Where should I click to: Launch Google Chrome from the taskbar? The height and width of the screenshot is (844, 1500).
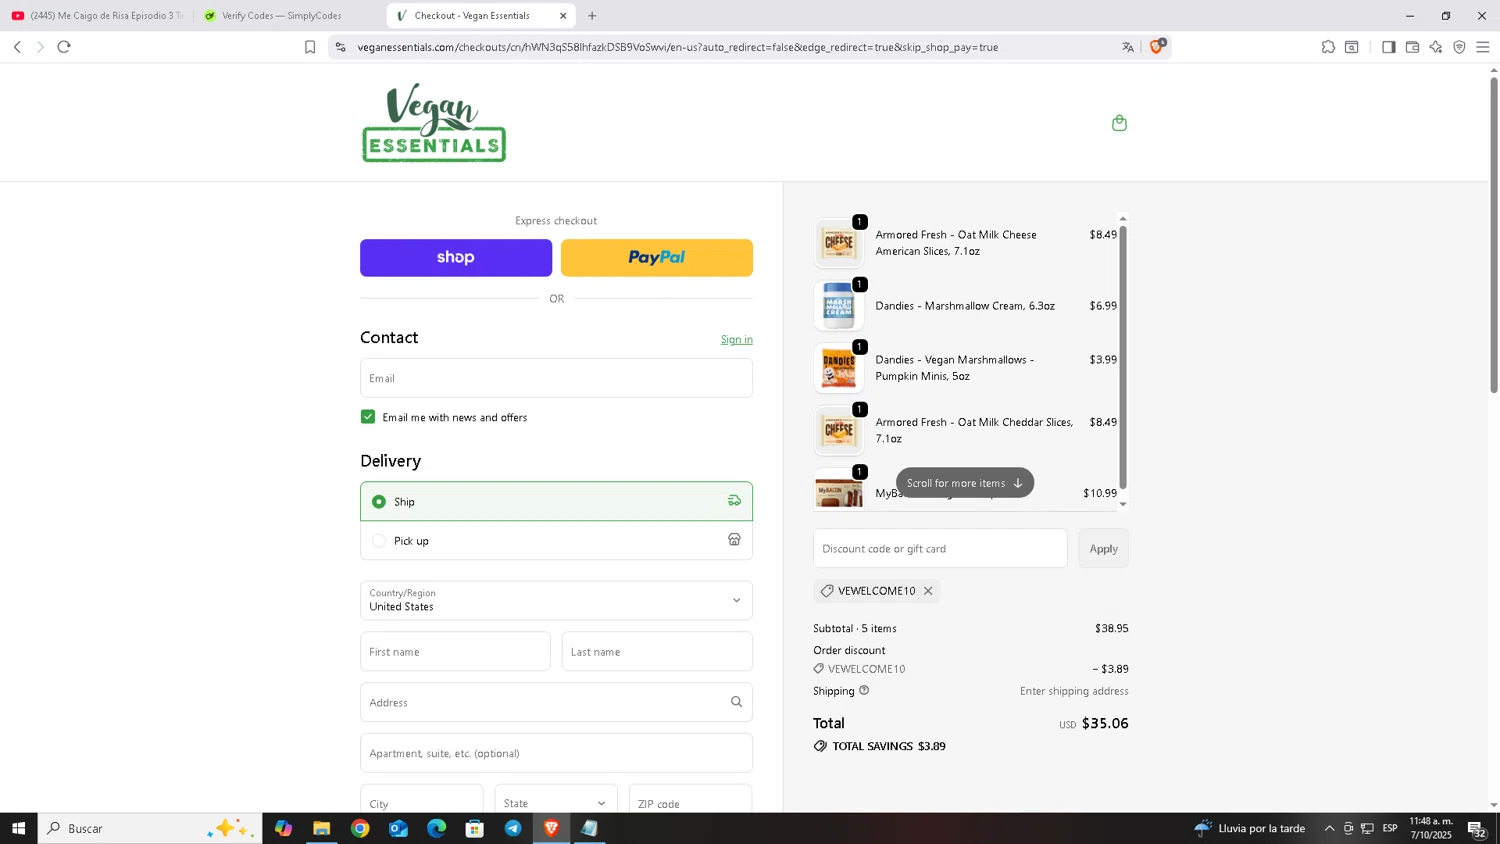tap(360, 828)
